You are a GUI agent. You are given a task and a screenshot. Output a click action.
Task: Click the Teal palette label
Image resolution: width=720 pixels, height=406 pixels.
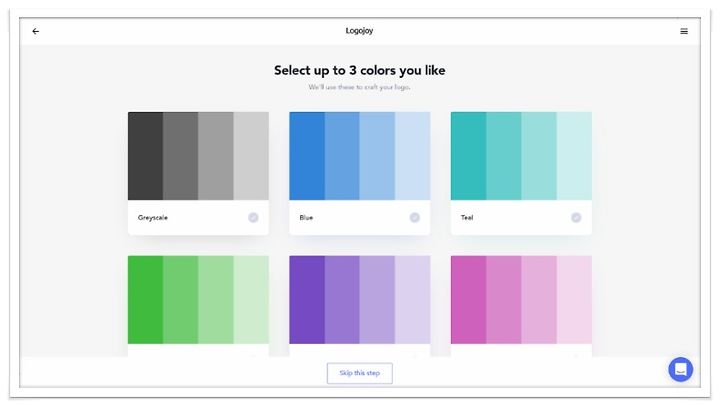(467, 218)
